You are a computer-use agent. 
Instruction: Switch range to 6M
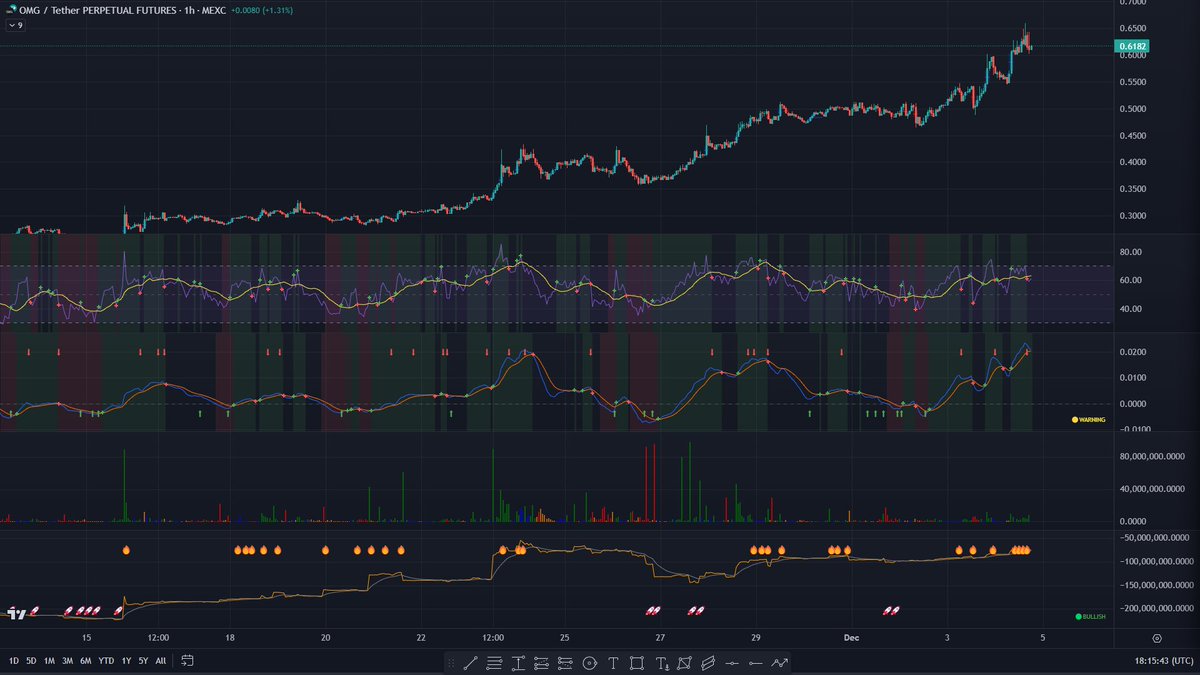tap(86, 661)
